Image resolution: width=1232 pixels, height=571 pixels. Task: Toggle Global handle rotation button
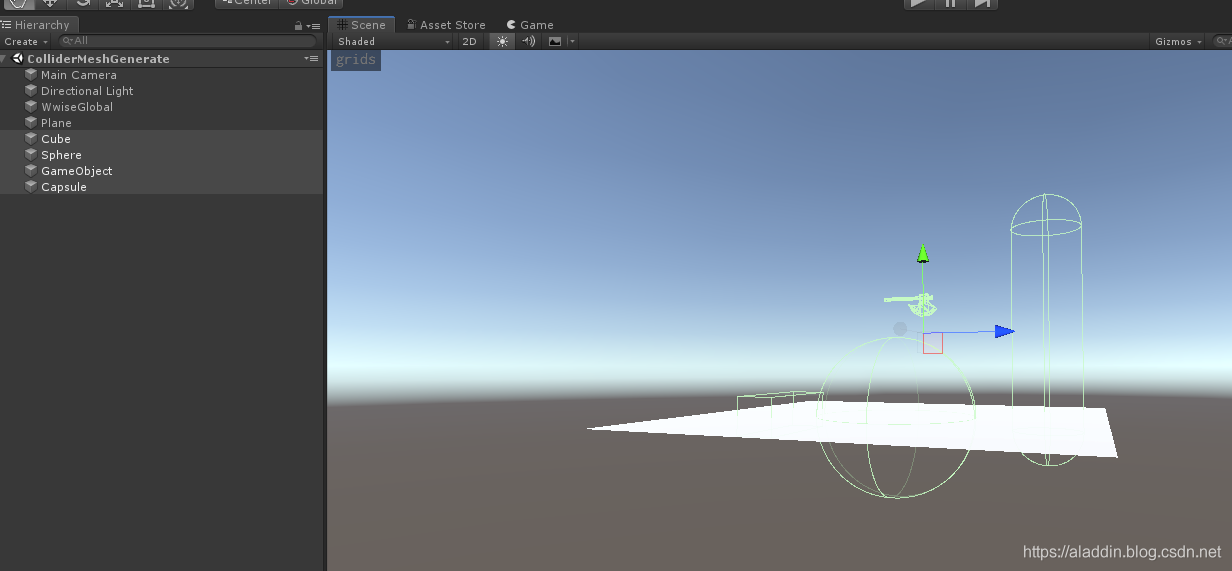point(310,3)
